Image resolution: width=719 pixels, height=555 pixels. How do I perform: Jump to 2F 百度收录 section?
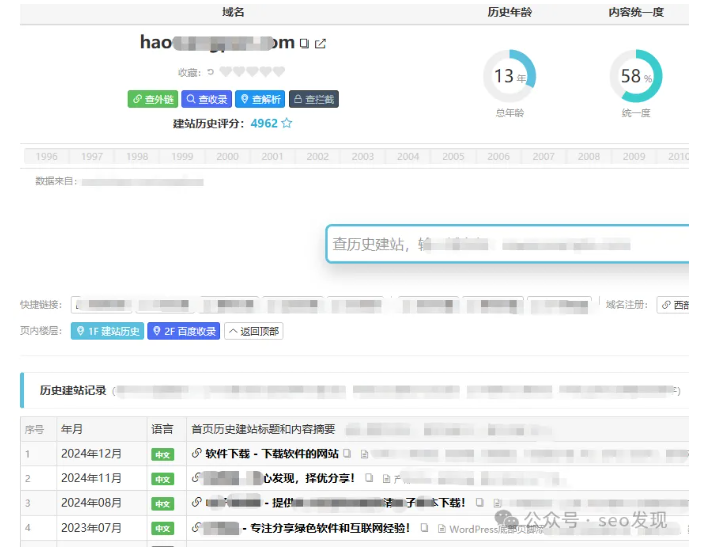click(x=184, y=331)
